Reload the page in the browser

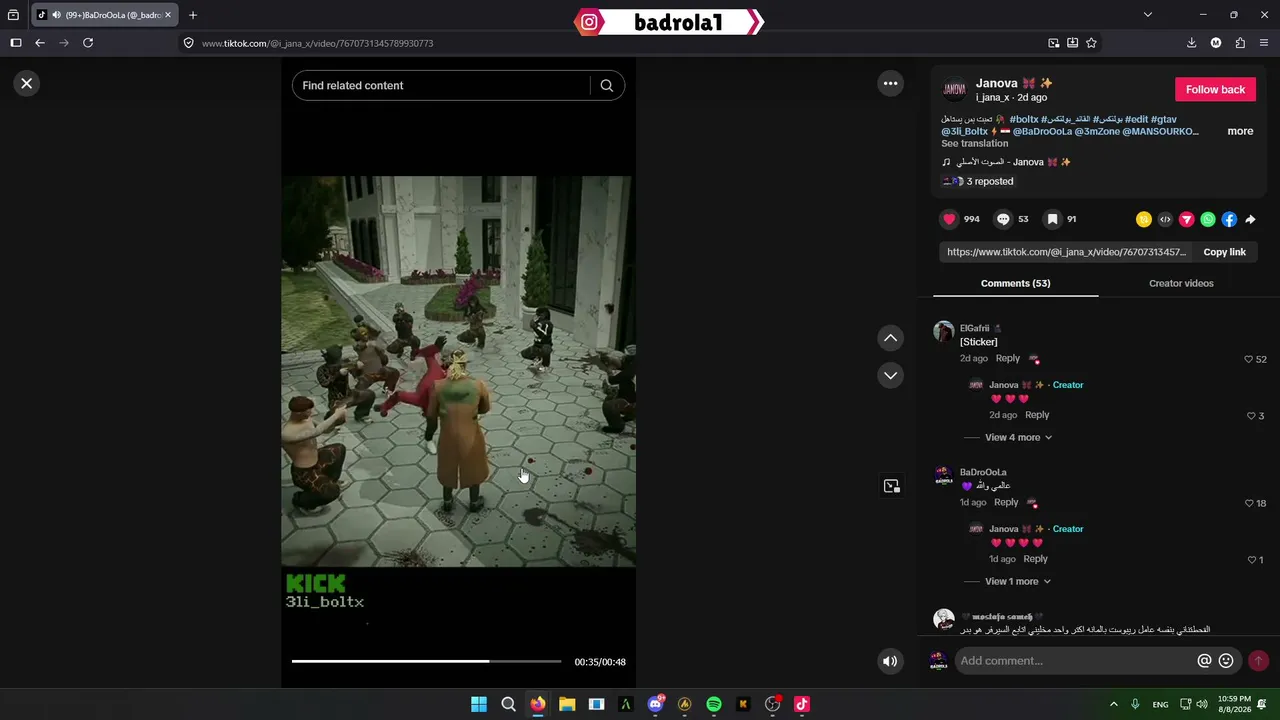(88, 43)
